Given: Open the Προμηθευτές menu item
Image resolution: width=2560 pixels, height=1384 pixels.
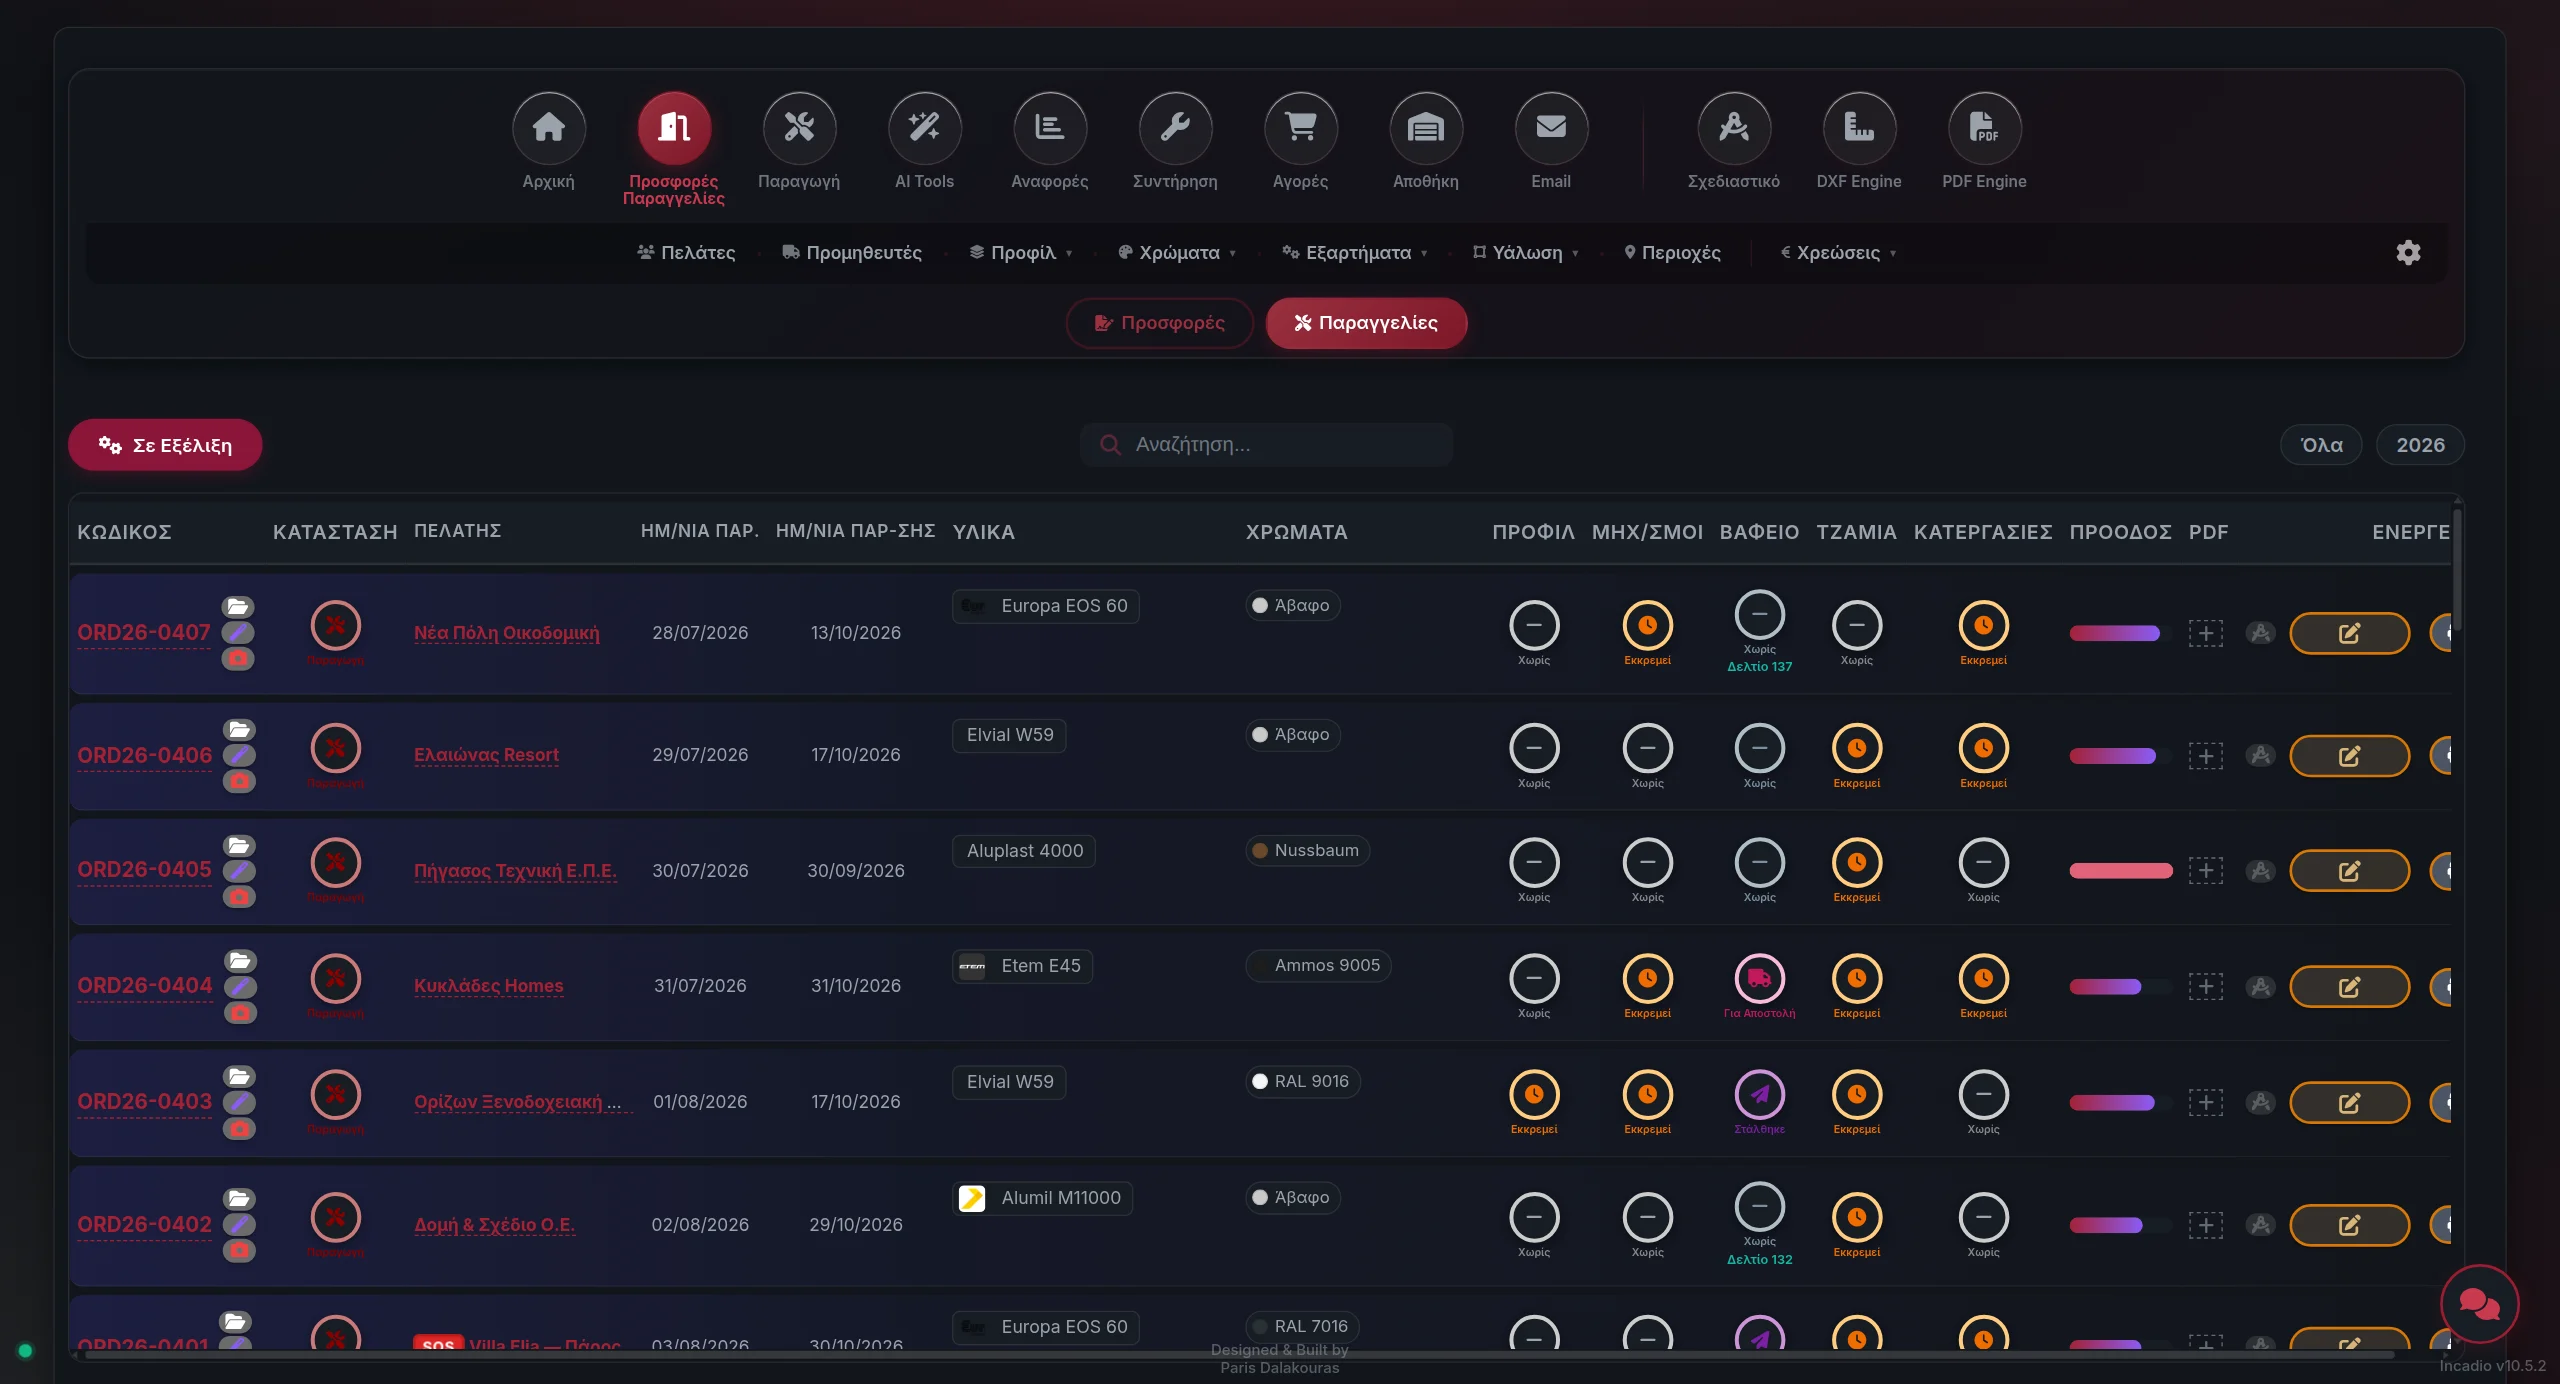Looking at the screenshot, I should (x=852, y=253).
